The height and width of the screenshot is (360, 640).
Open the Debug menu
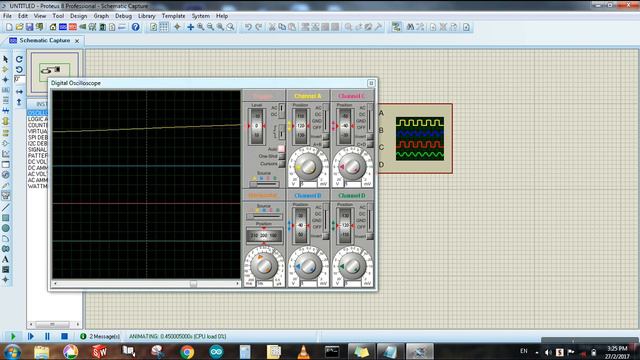pos(123,16)
